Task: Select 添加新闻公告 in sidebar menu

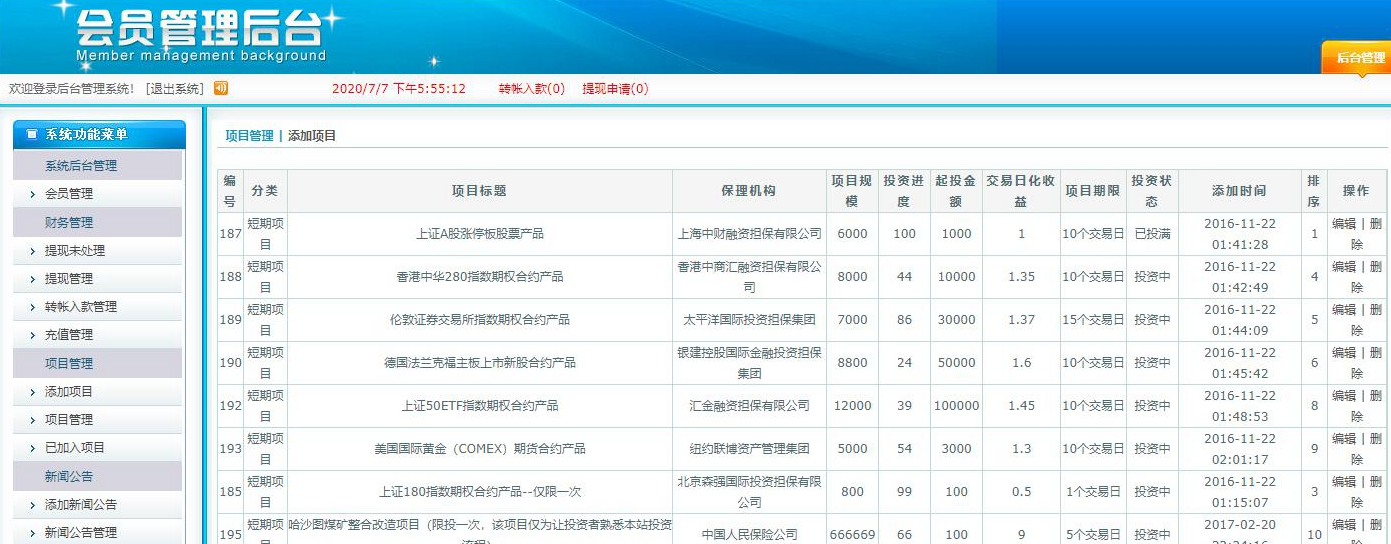Action: point(80,505)
